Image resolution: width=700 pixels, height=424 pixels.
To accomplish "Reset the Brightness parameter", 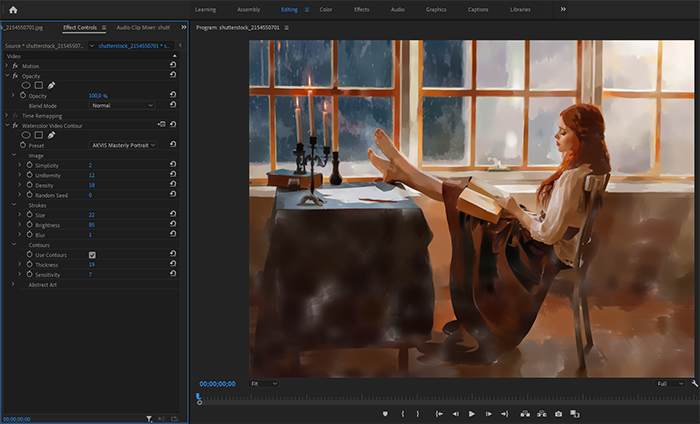I will 173,224.
